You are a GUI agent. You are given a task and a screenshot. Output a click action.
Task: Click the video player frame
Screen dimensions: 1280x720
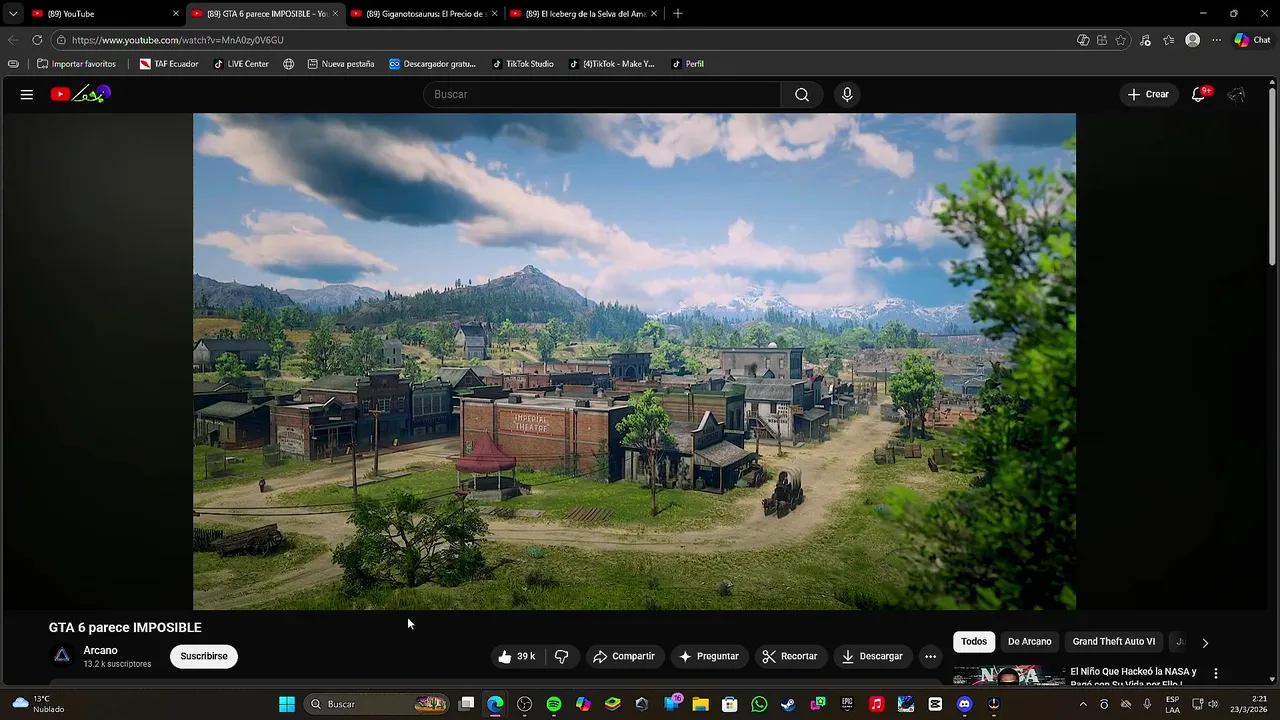pos(634,361)
